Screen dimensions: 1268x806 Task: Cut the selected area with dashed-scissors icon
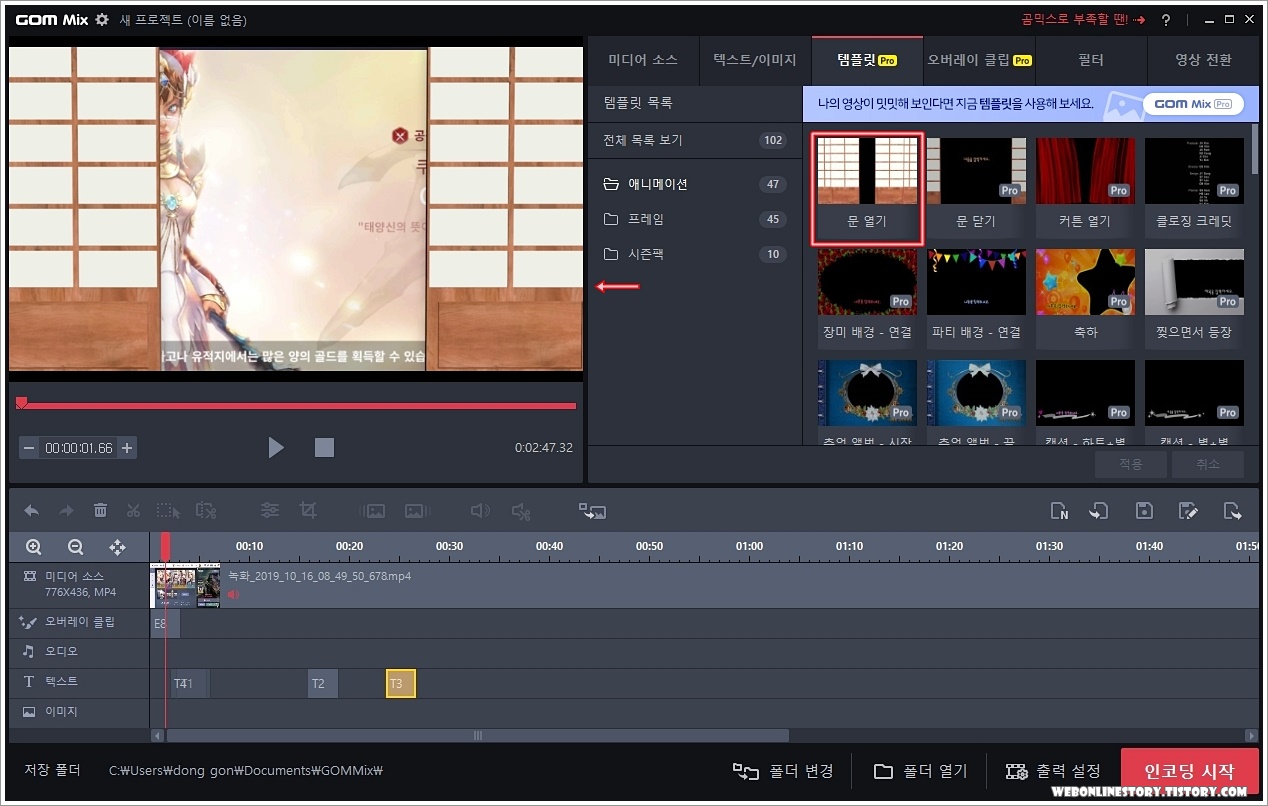coord(206,511)
